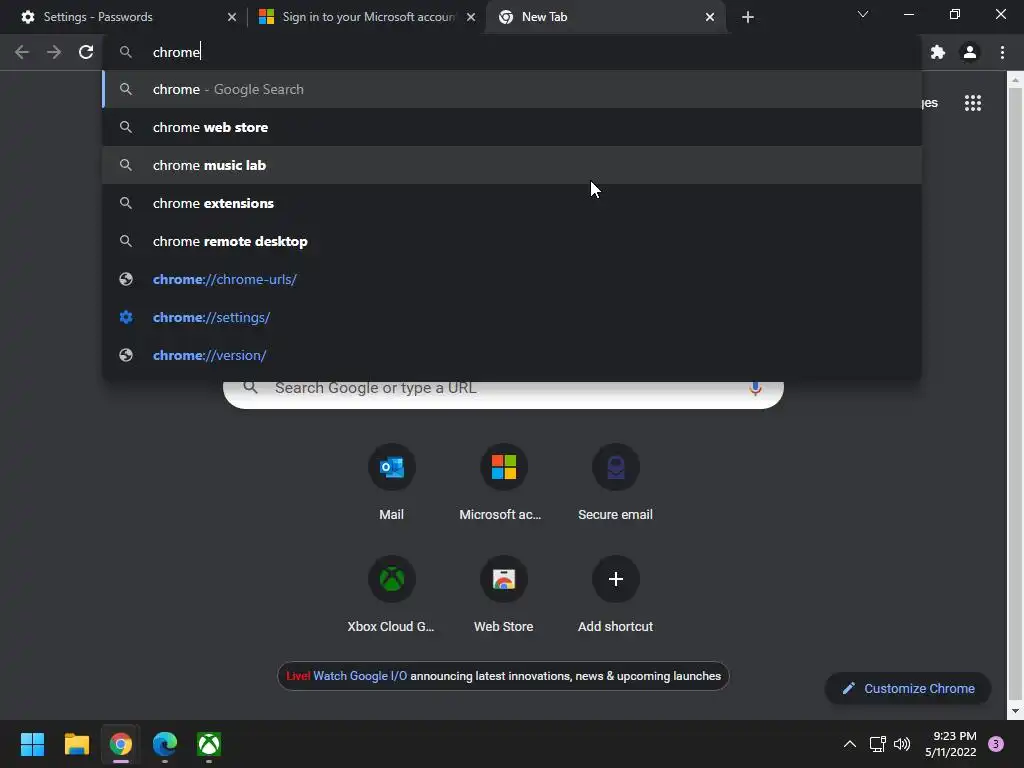Click the Add shortcut plus button
Image resolution: width=1024 pixels, height=768 pixels.
tap(615, 579)
